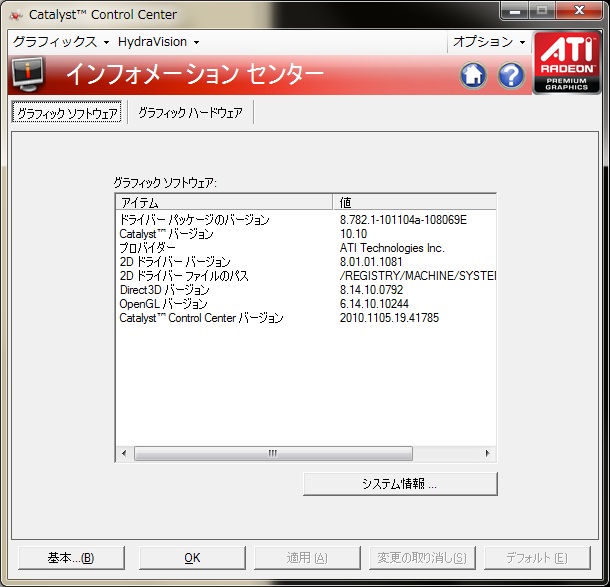Click the value 8.01.01.1081

pyautogui.click(x=371, y=262)
